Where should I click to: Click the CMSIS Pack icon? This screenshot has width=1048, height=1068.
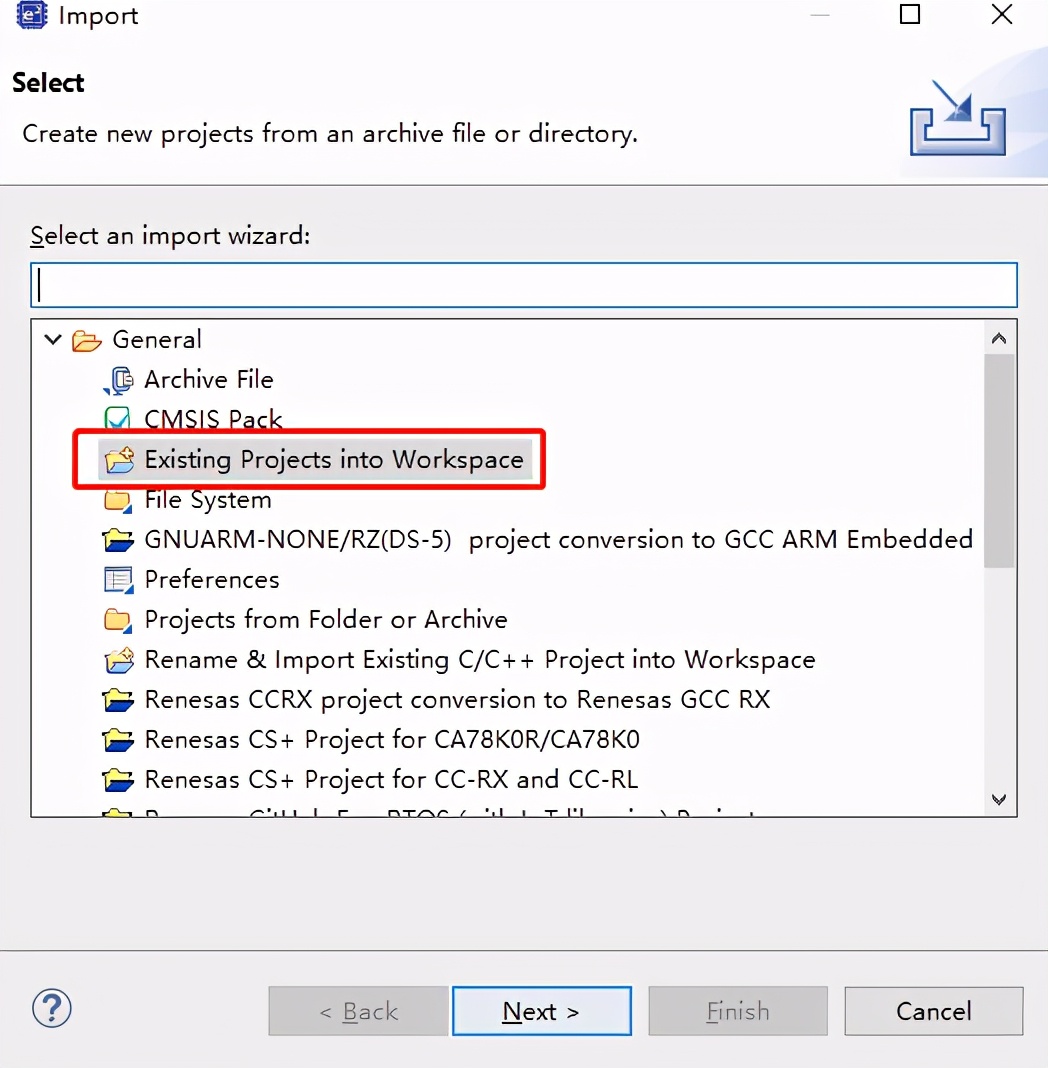[x=118, y=419]
